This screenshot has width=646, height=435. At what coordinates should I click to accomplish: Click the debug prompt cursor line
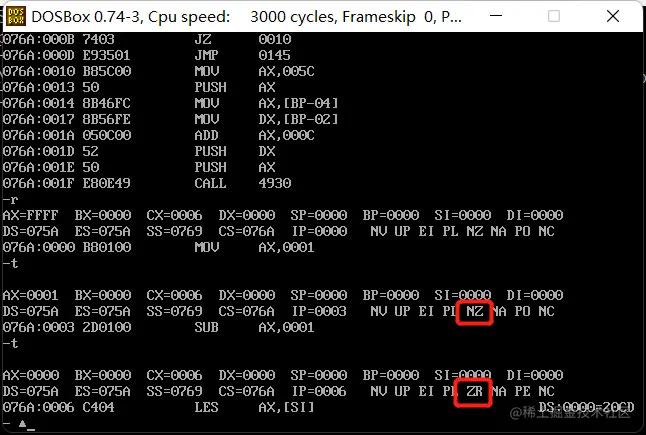[x=19, y=424]
